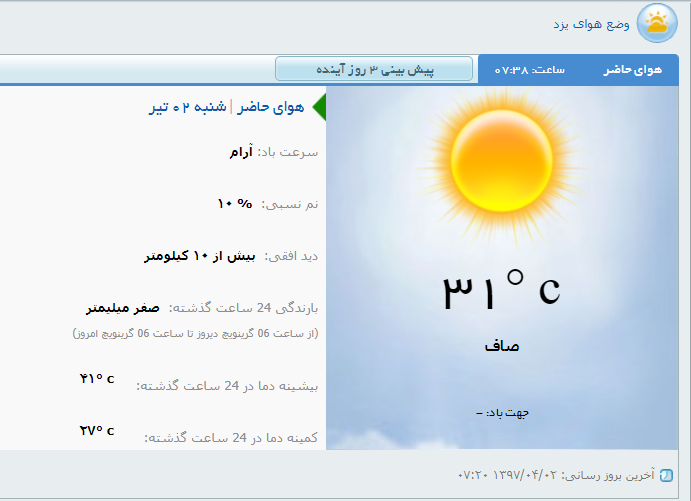
Task: Click the small refresh icon beside last update time
Action: (x=667, y=475)
